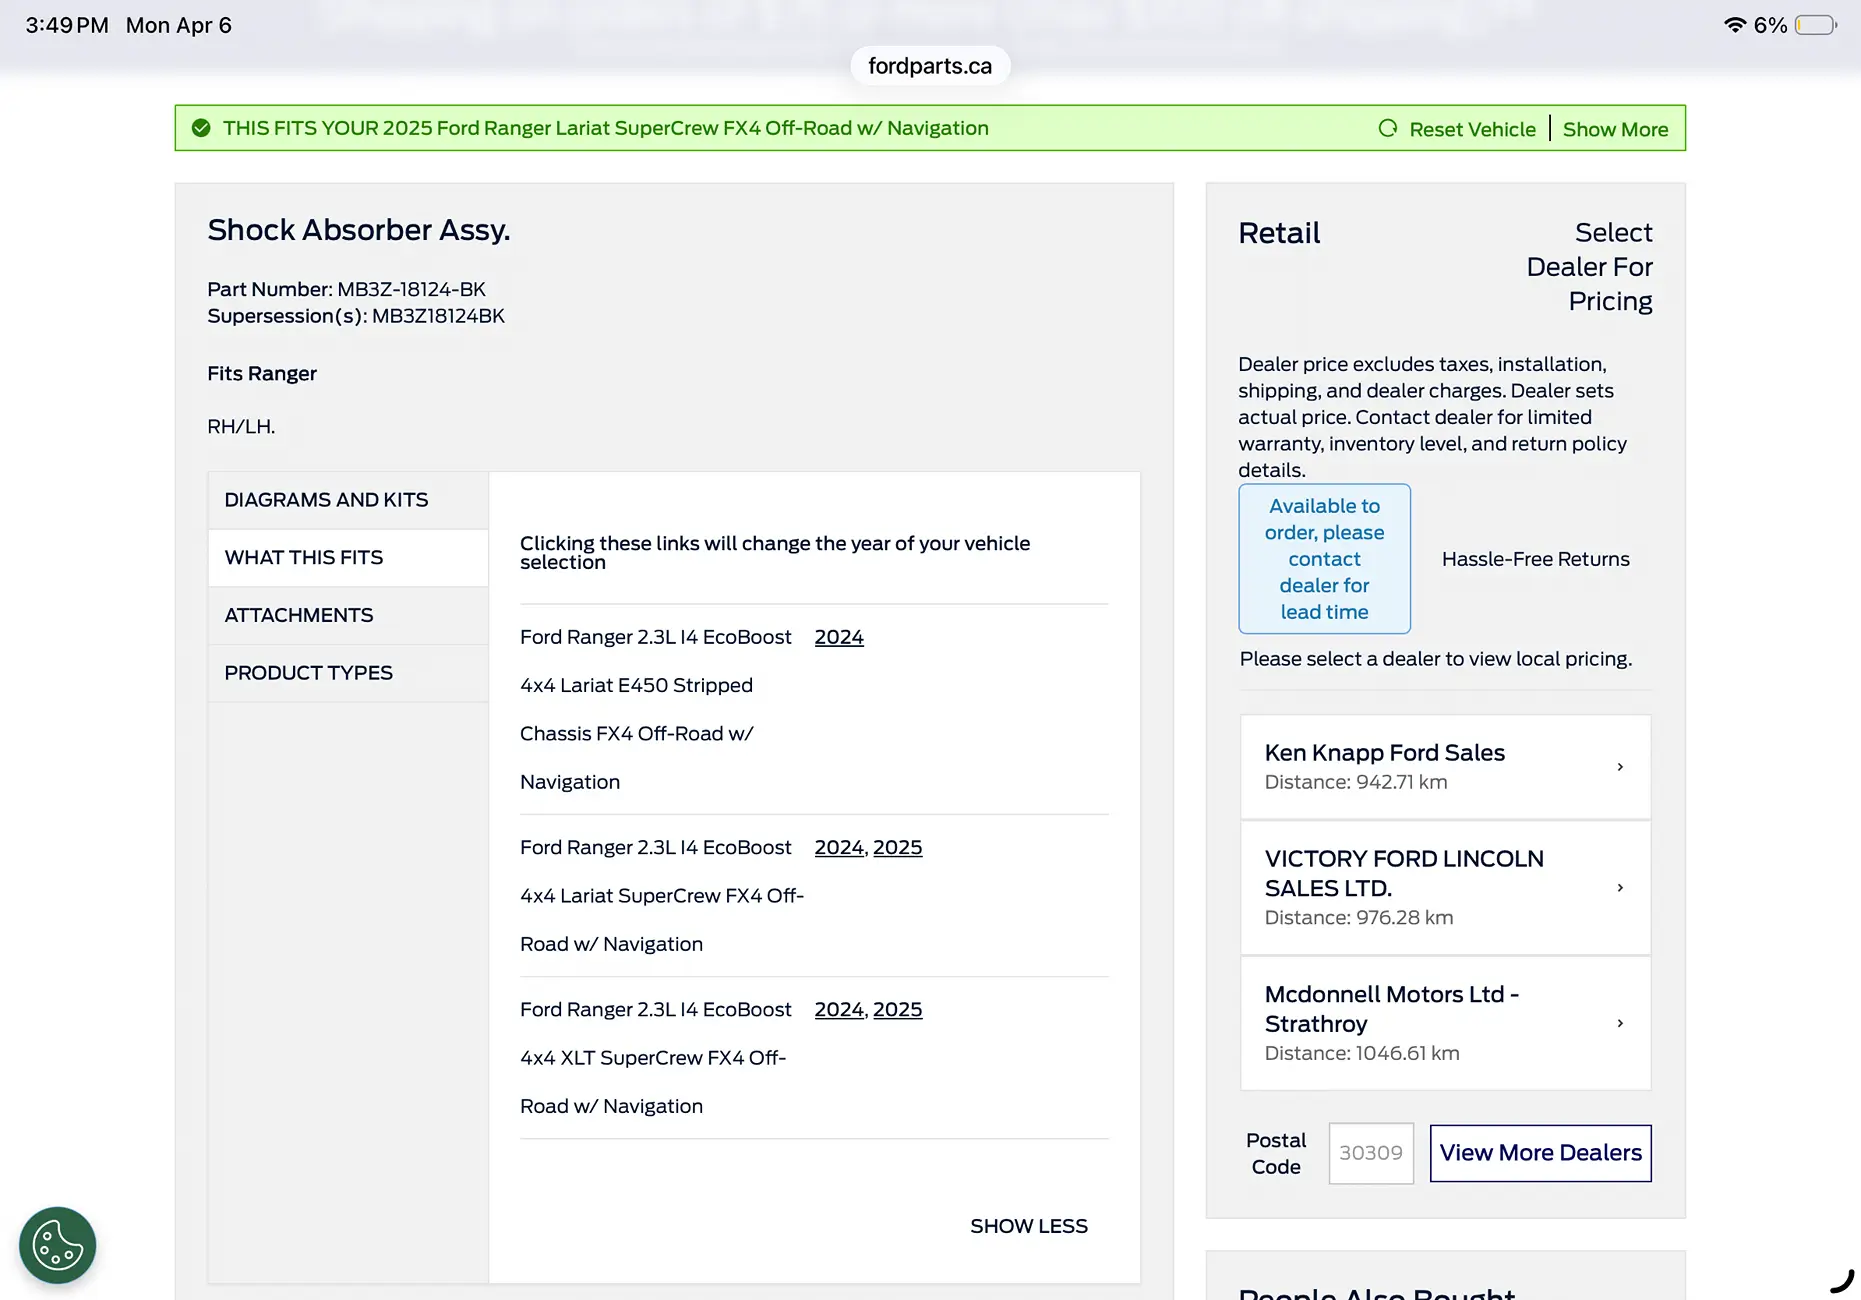Click the Hassle-Free Returns text
Screen dimensions: 1861x1300
[1535, 559]
